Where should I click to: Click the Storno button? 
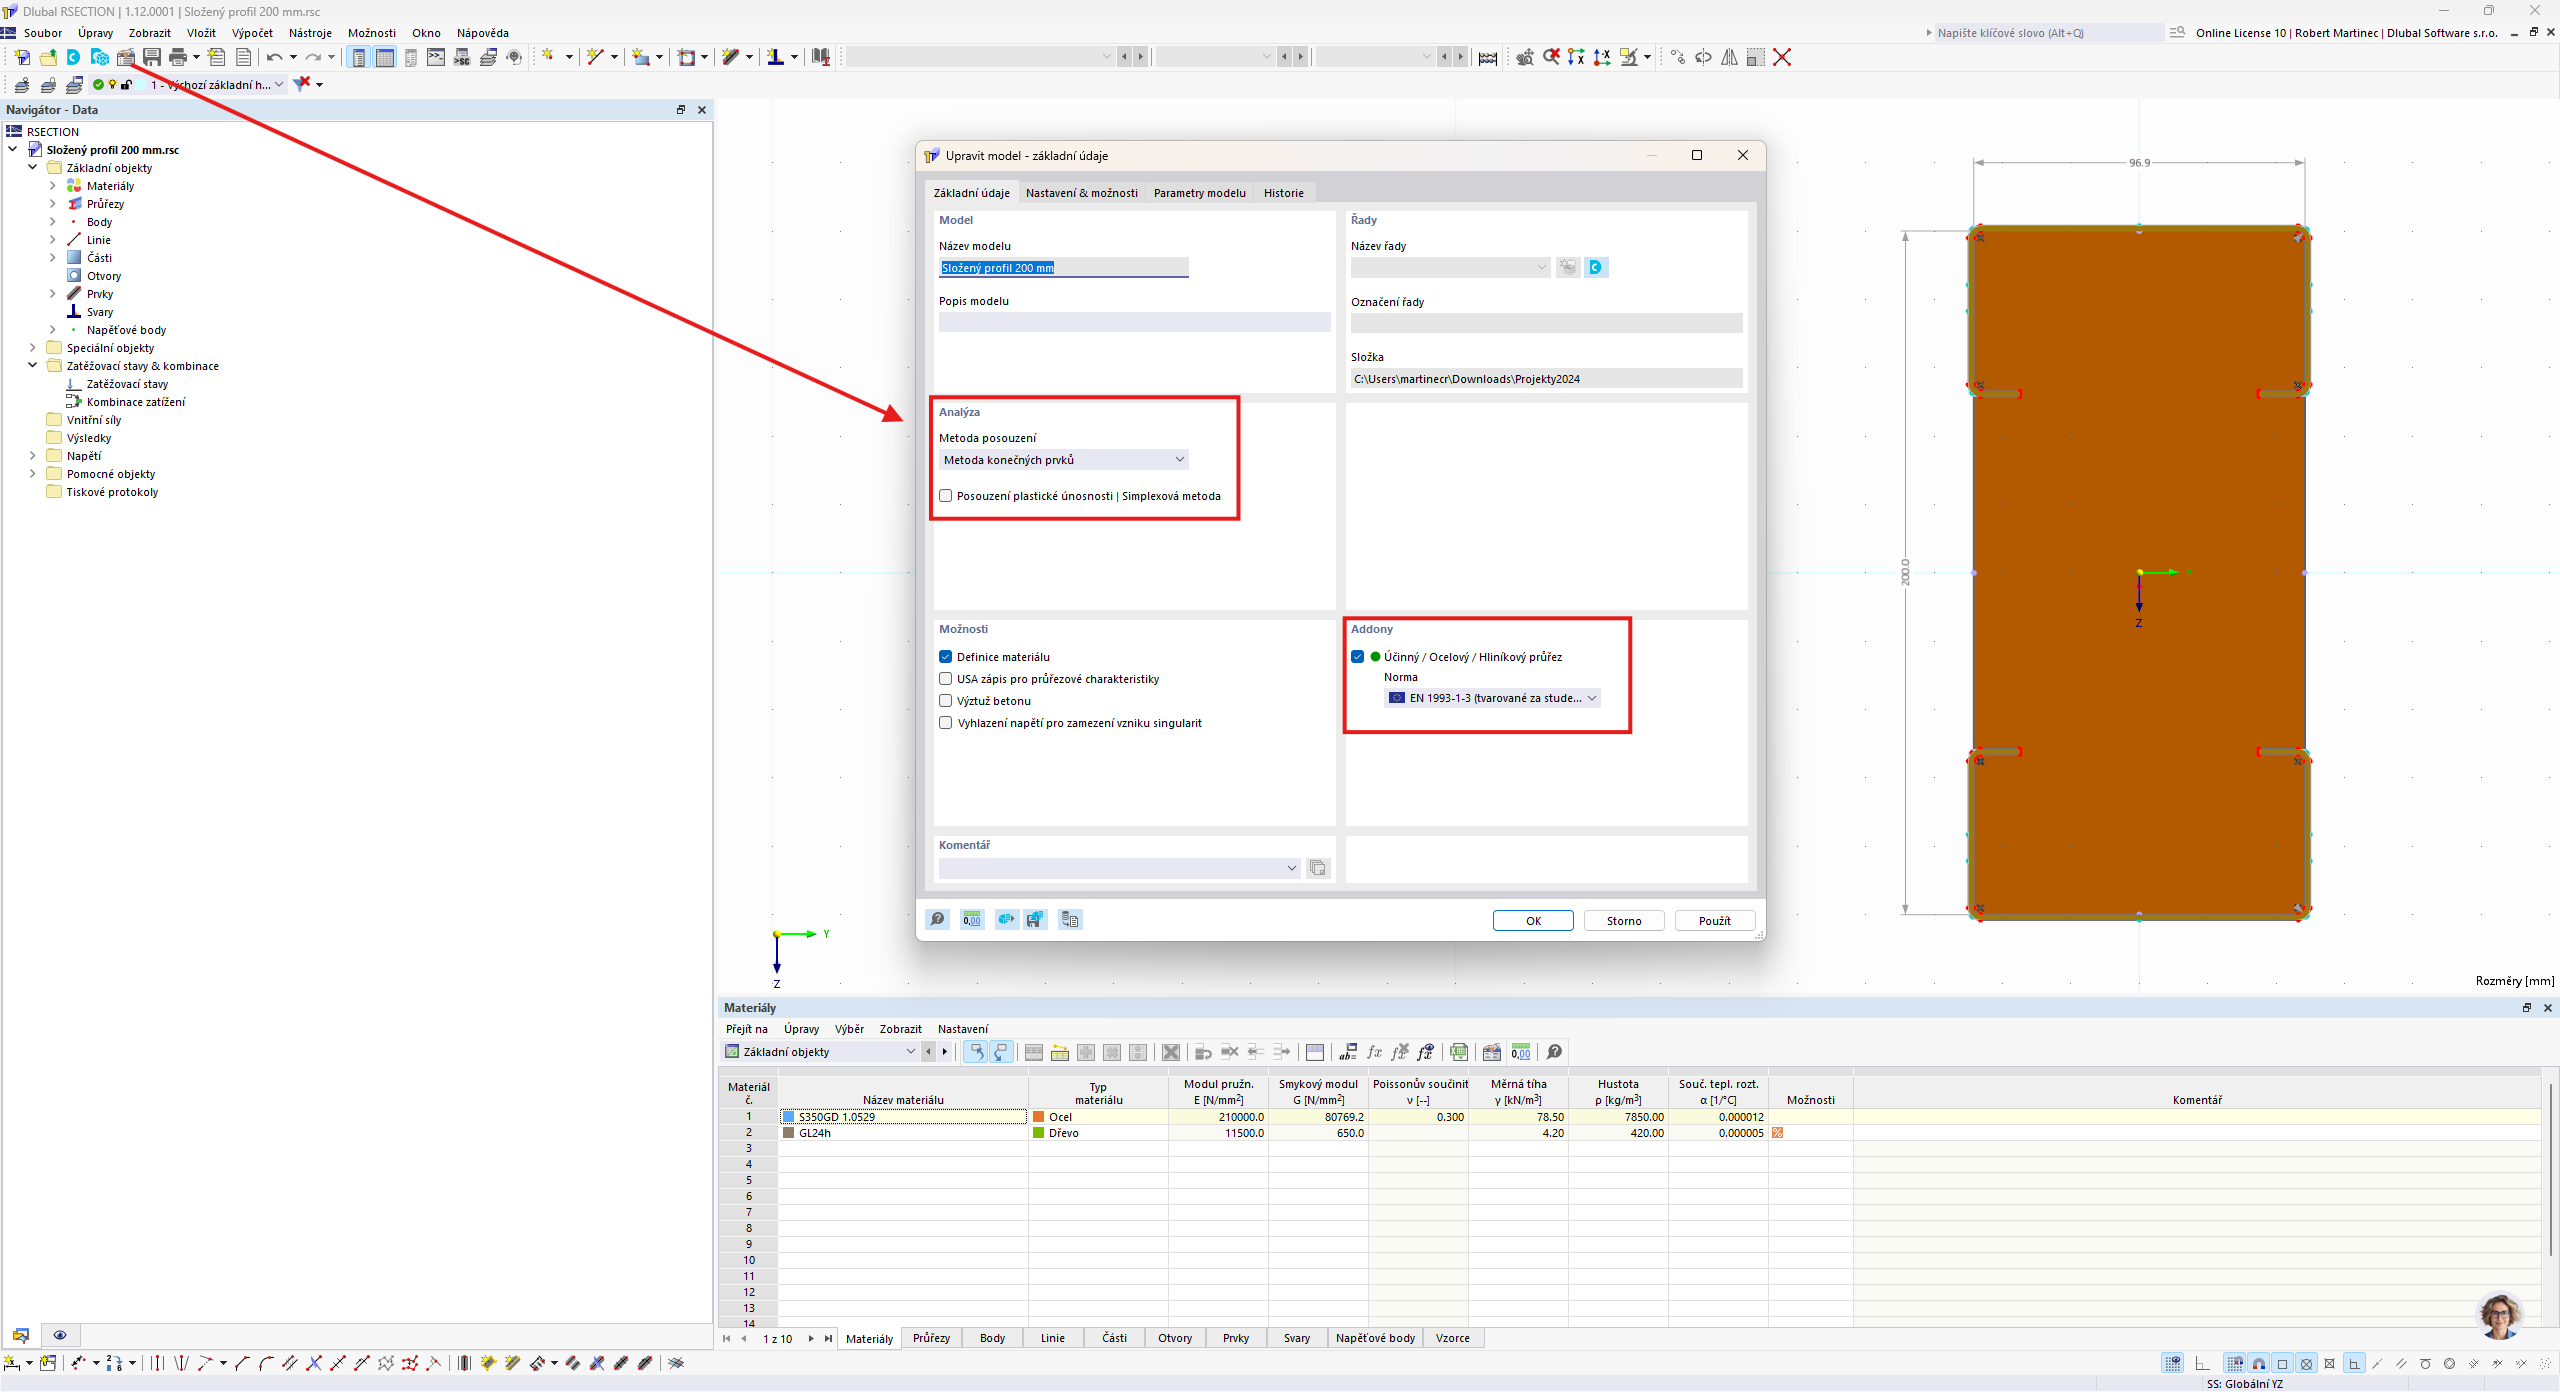point(1624,921)
